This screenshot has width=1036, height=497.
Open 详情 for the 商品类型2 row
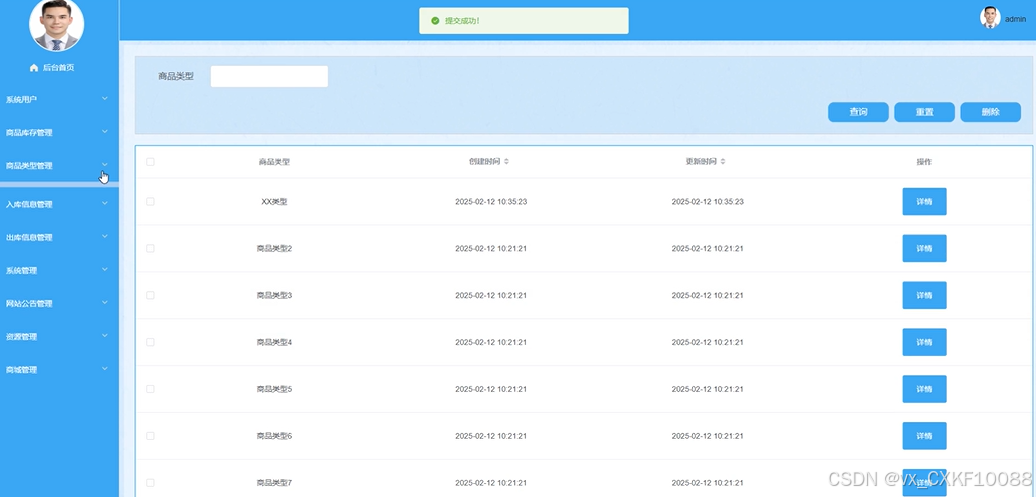[x=924, y=248]
